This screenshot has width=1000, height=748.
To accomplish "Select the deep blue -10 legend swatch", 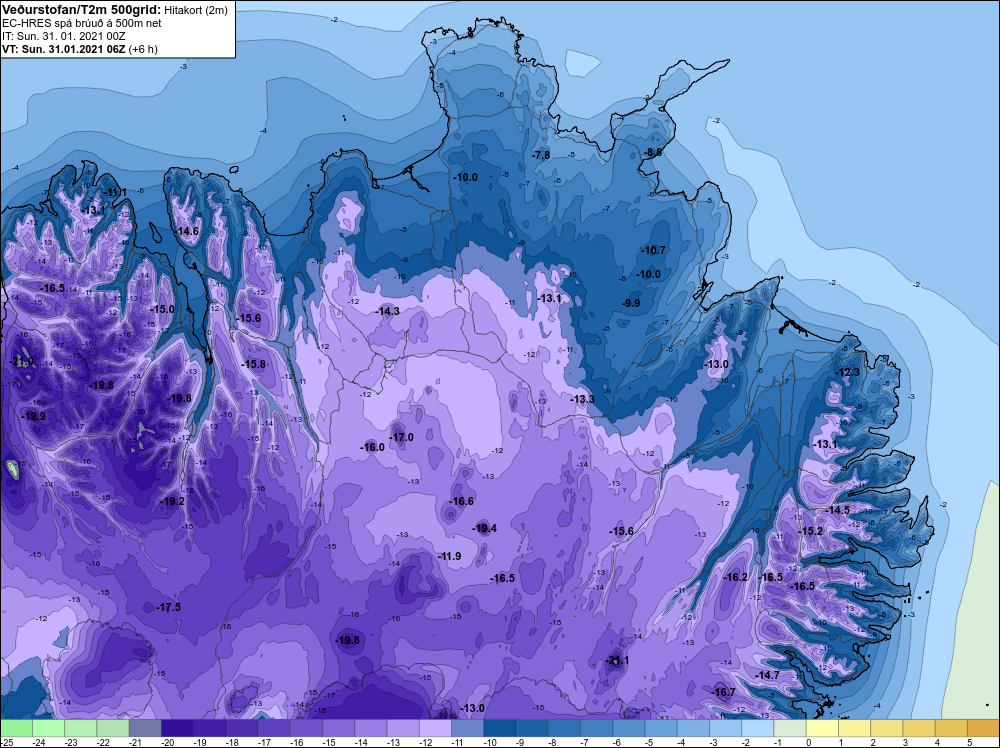I will pyautogui.click(x=499, y=728).
